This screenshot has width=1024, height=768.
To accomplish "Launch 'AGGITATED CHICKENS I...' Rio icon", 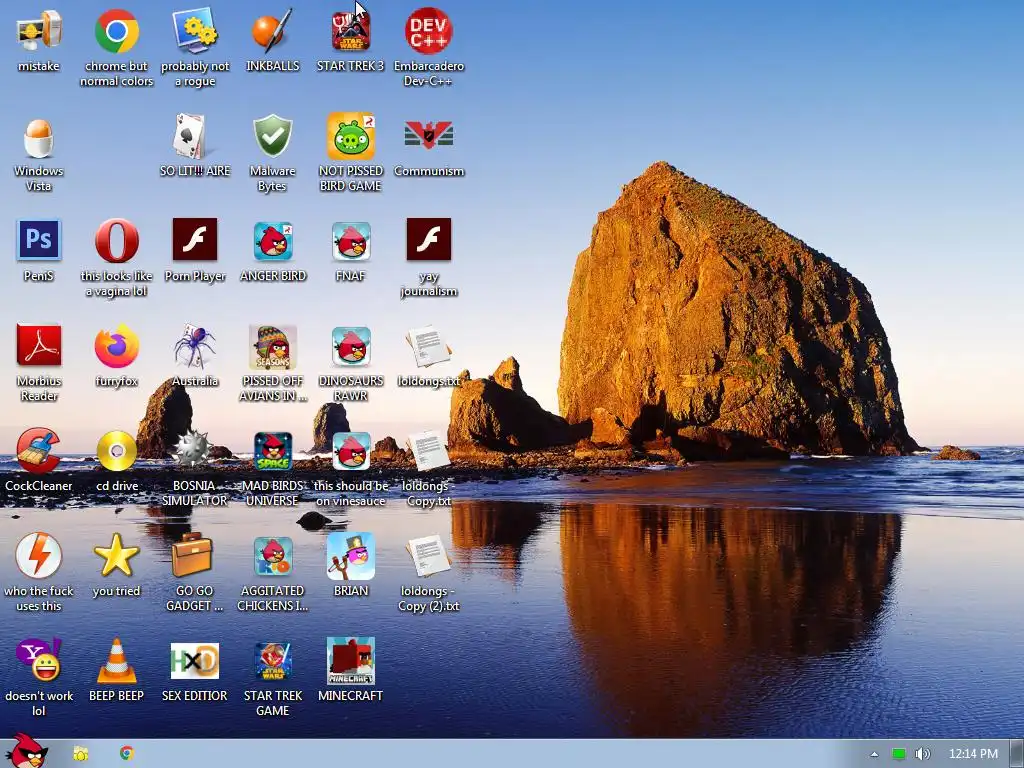I will [272, 556].
